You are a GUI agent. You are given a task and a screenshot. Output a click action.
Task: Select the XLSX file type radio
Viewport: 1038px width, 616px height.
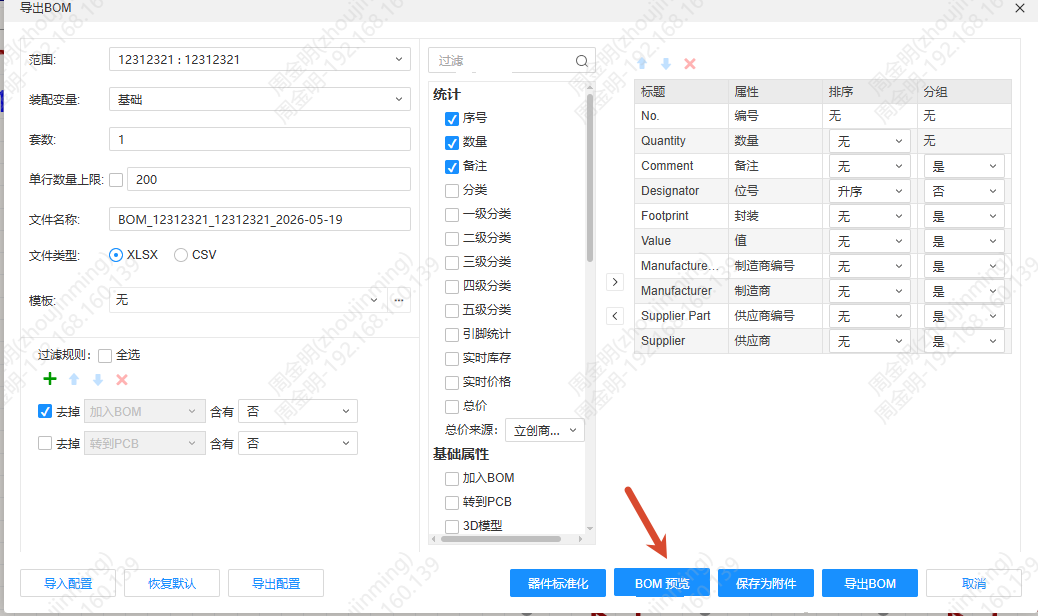tap(116, 255)
